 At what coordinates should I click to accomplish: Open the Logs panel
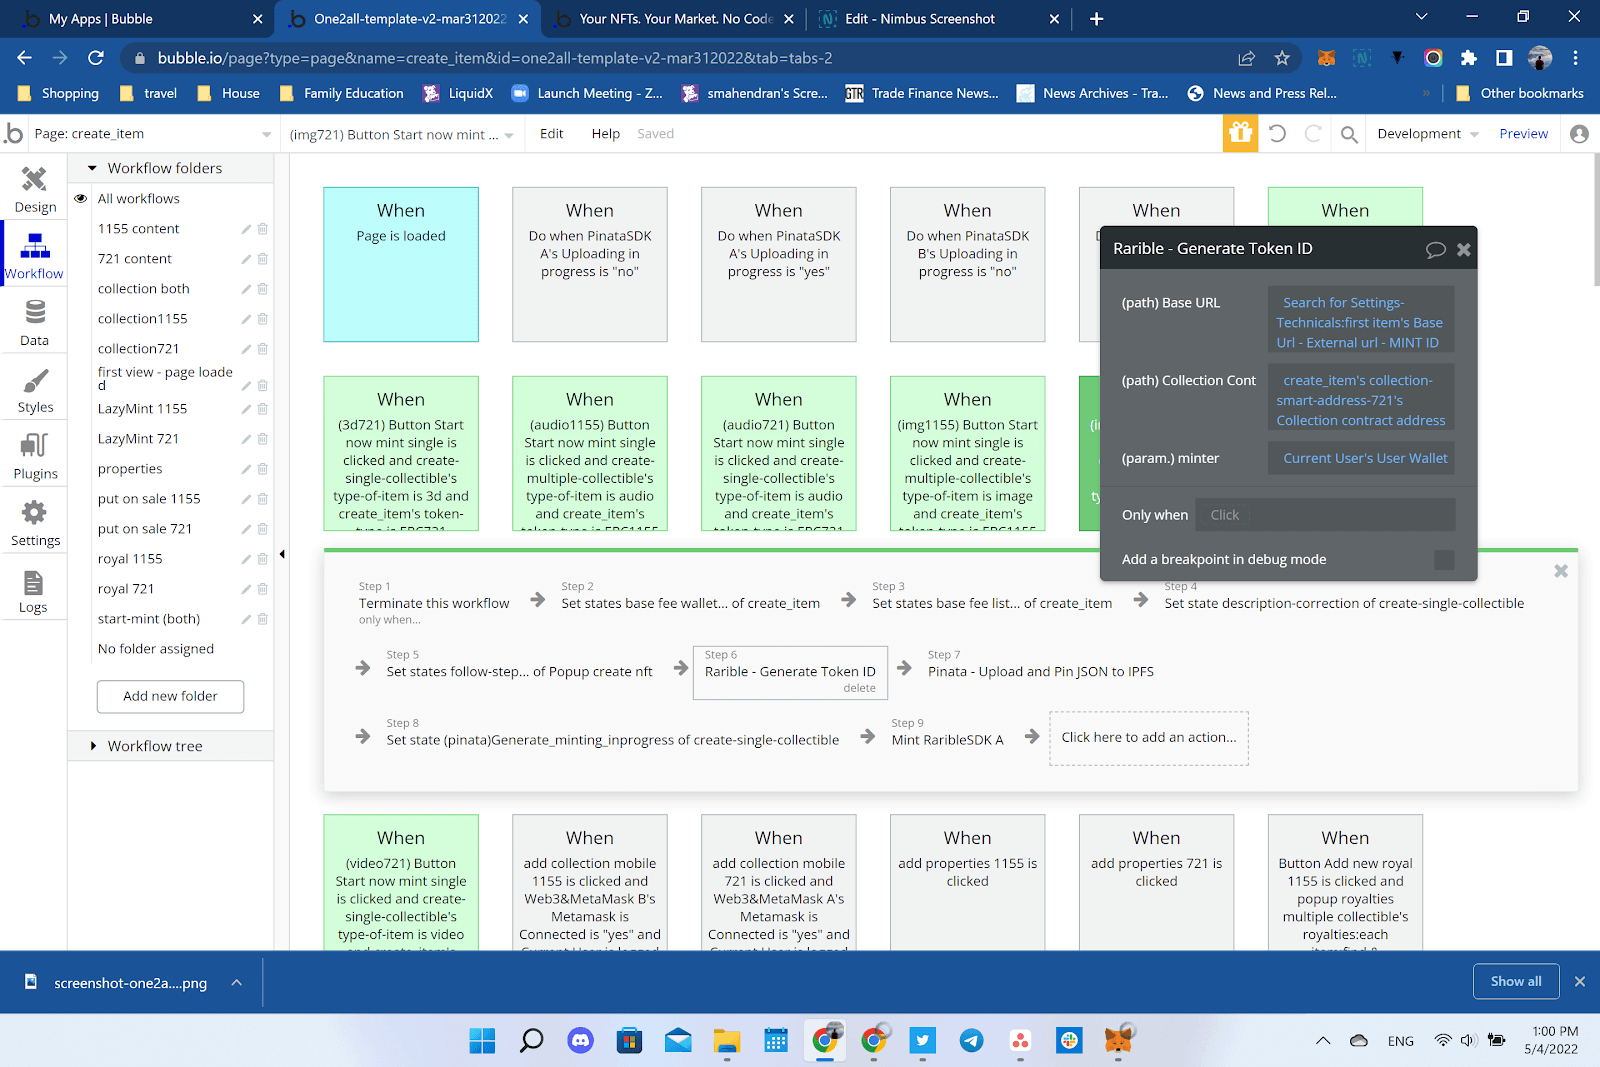(x=35, y=589)
